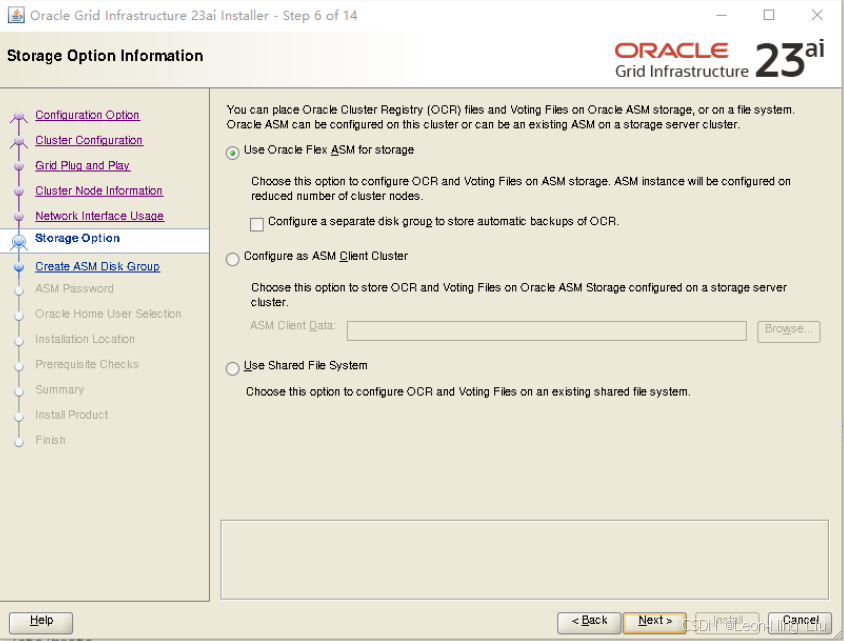This screenshot has width=844, height=641.
Task: Click the Summary step text
Action: [59, 390]
